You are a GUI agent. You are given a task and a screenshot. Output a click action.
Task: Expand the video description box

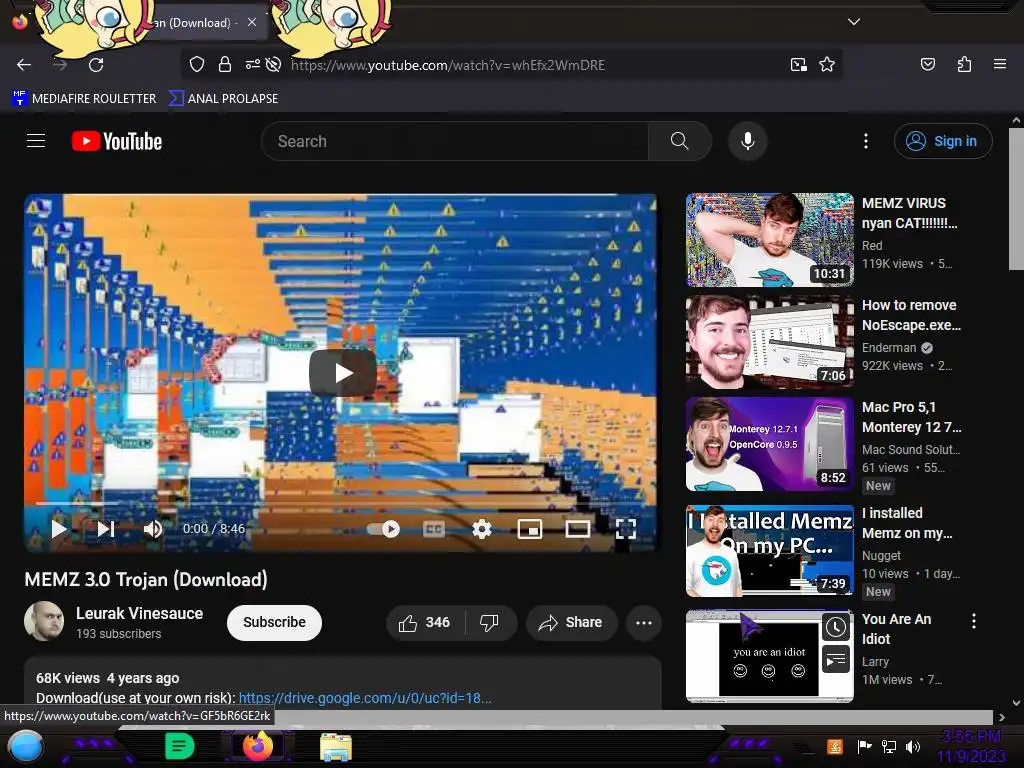(x=343, y=683)
